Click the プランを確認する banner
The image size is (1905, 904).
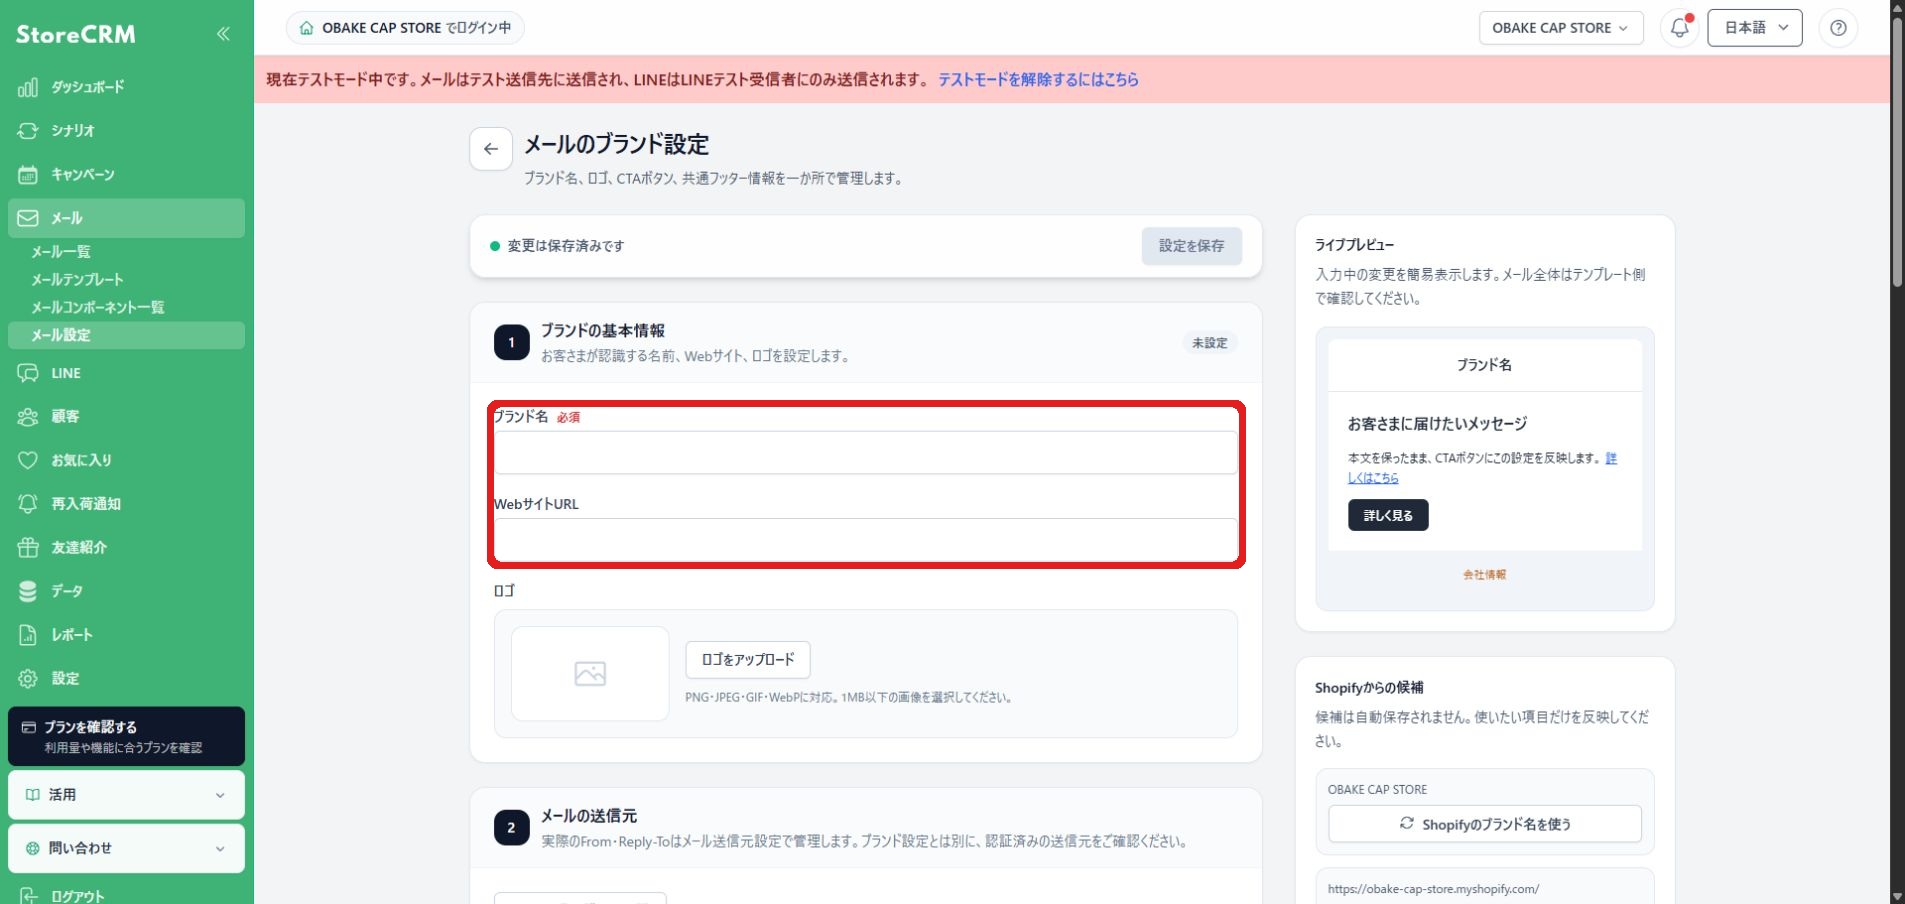(126, 736)
